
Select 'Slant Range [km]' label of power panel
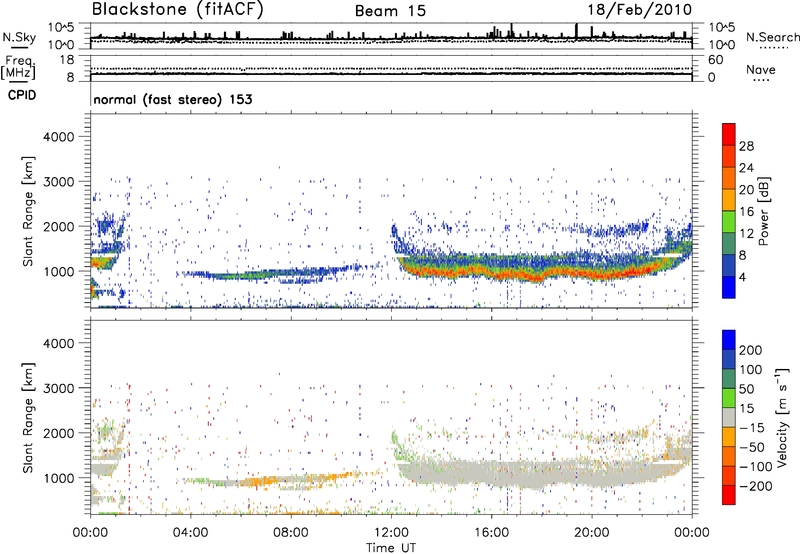coord(29,211)
